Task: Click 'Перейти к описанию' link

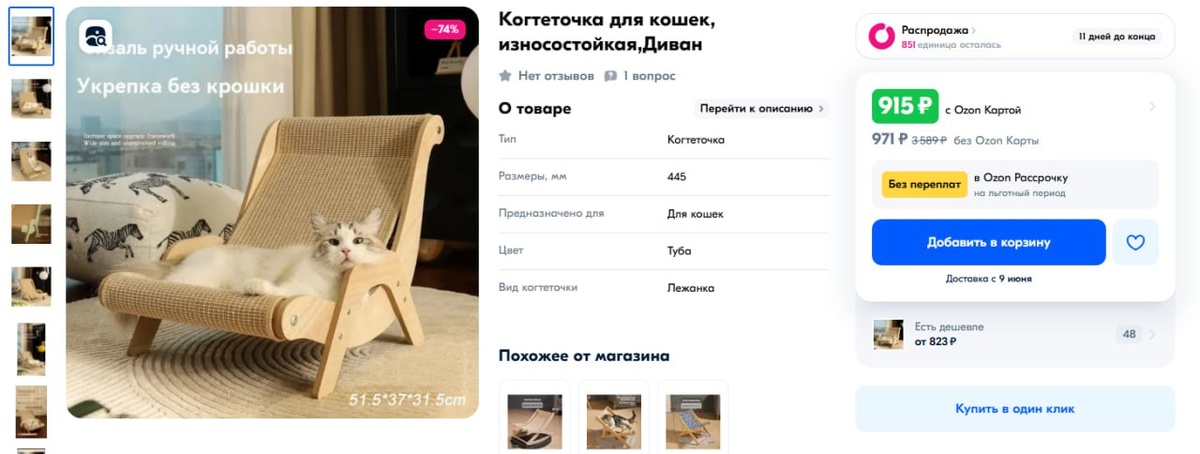Action: point(762,108)
